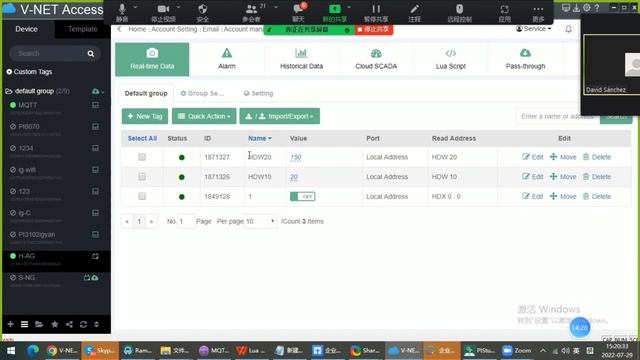
Task: Delete the HDW10 tag
Action: click(597, 177)
